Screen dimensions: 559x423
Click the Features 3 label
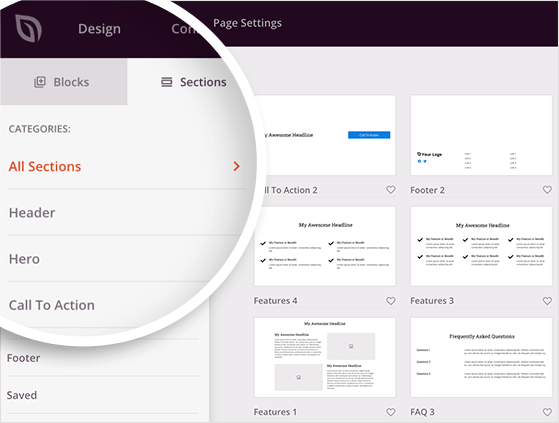(x=432, y=301)
